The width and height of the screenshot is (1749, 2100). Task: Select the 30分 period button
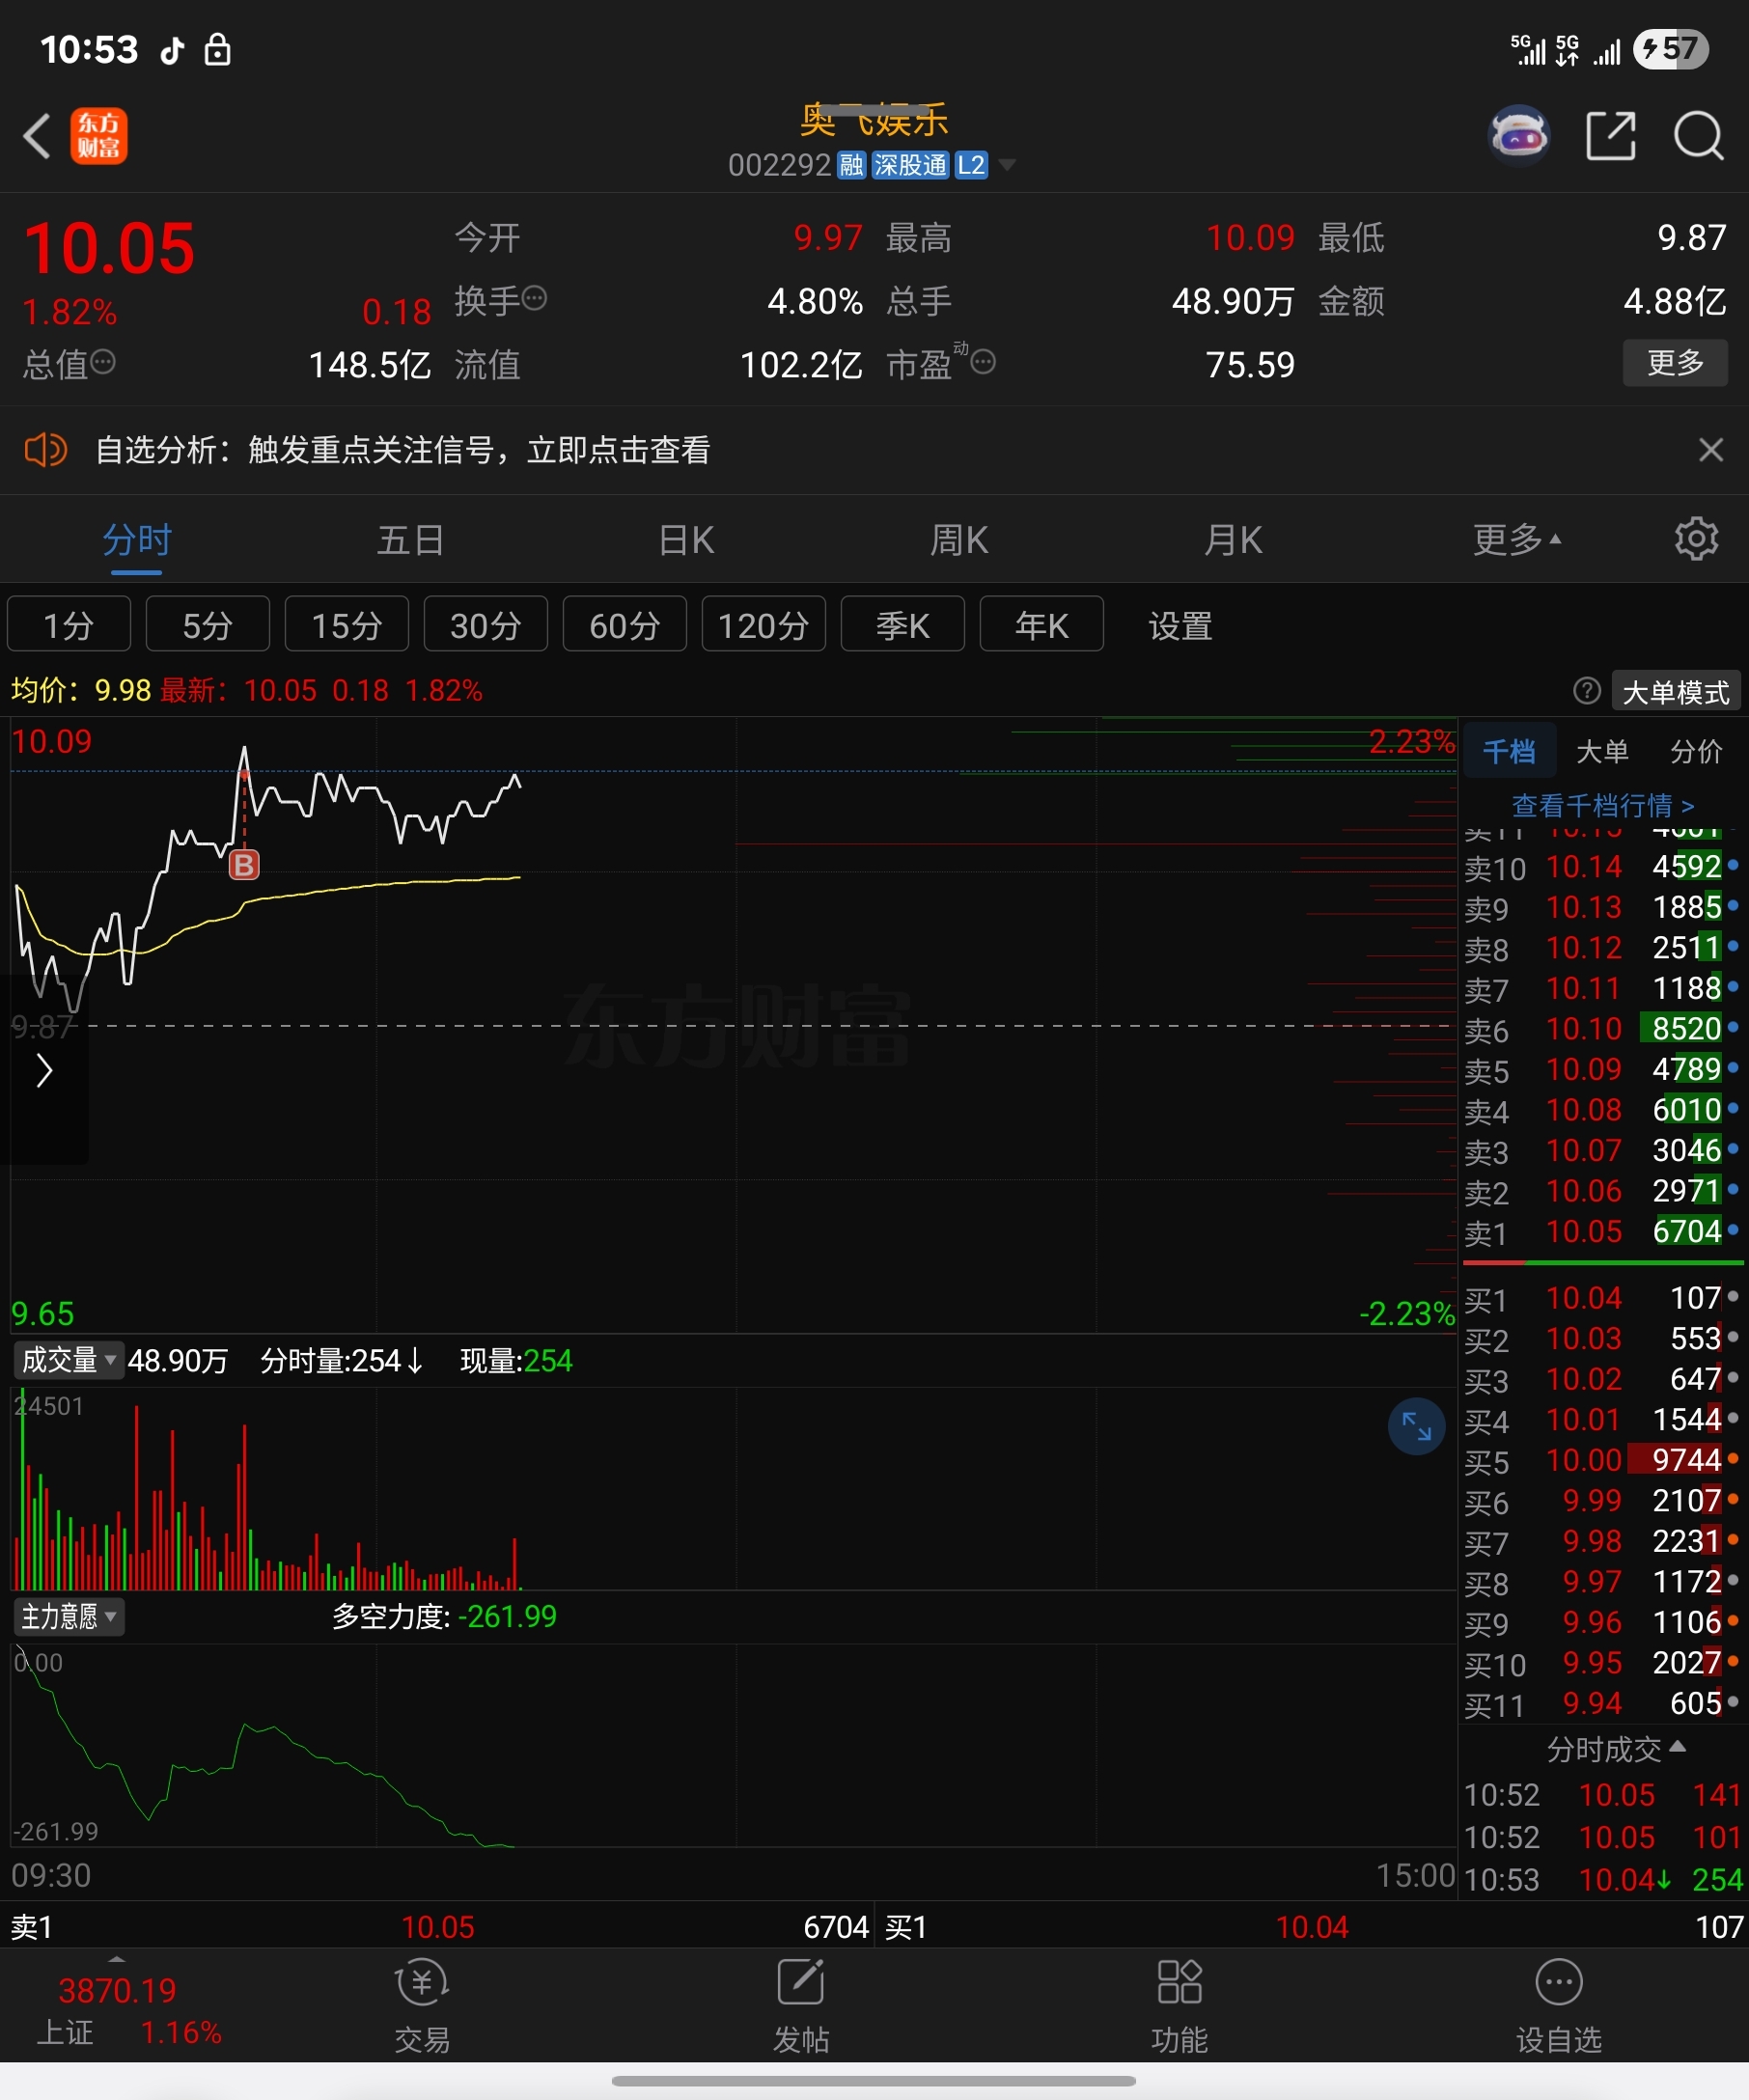click(486, 625)
